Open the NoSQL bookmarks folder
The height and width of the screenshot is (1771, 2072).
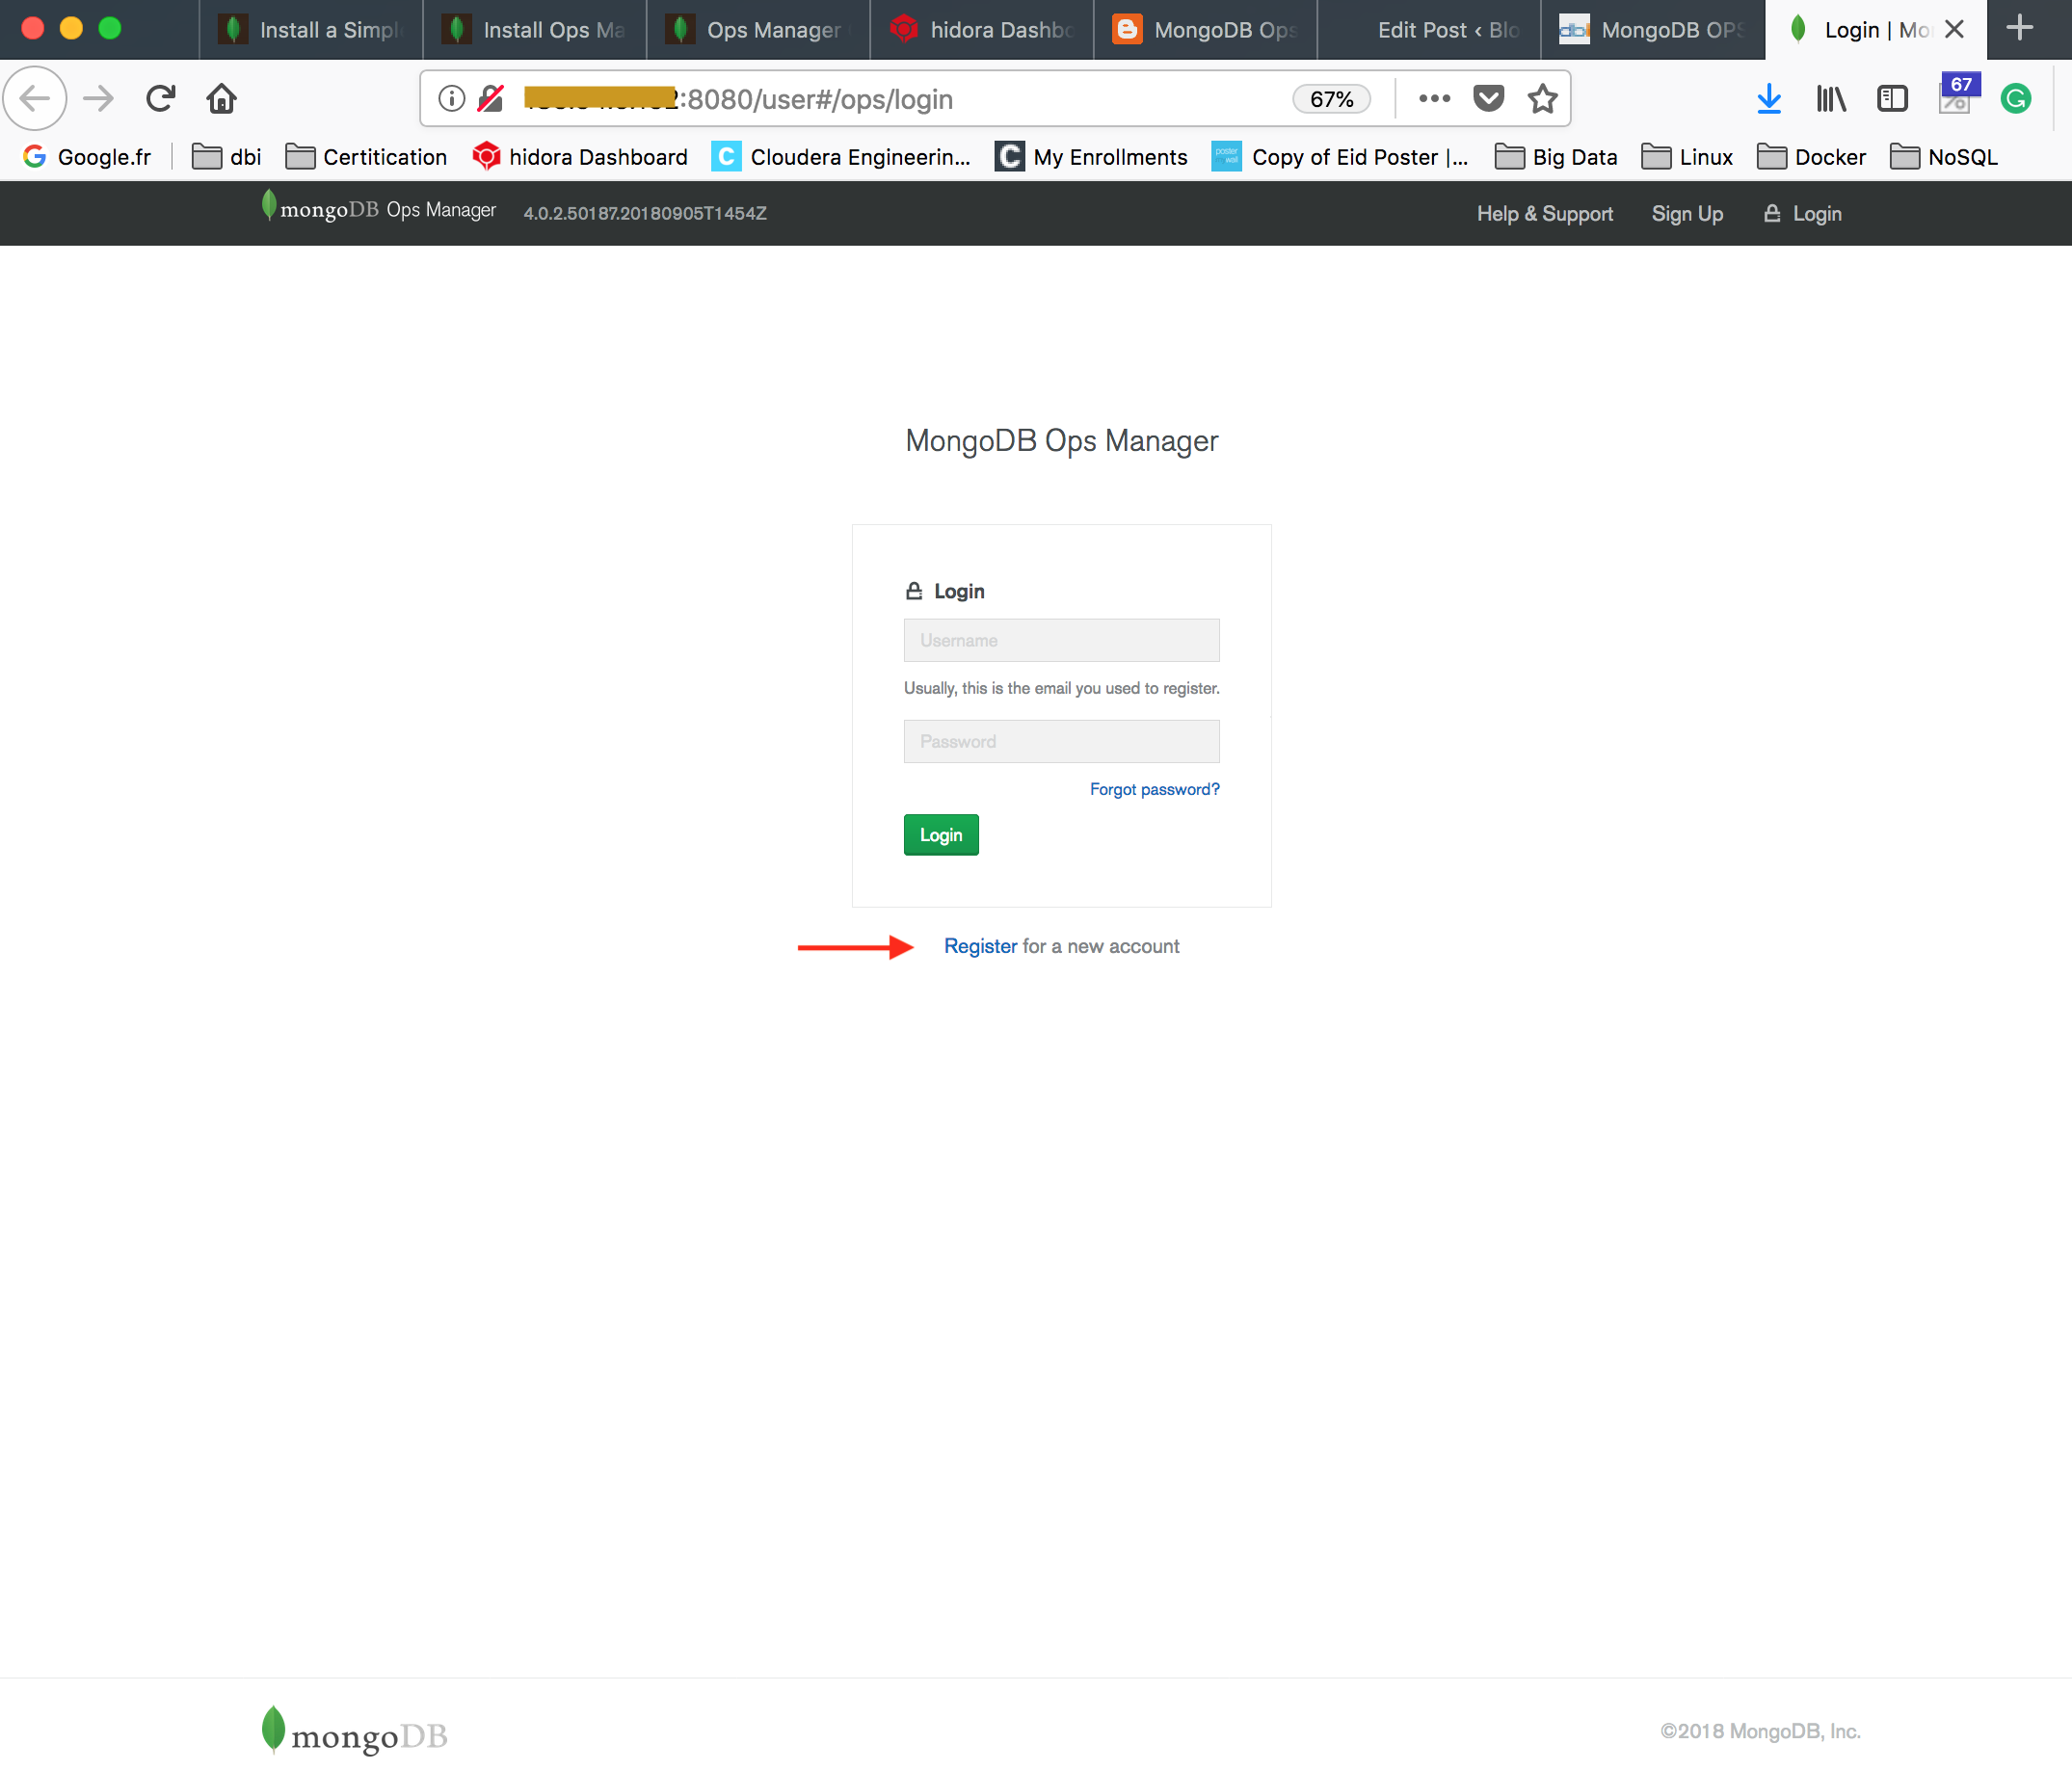coord(1944,156)
